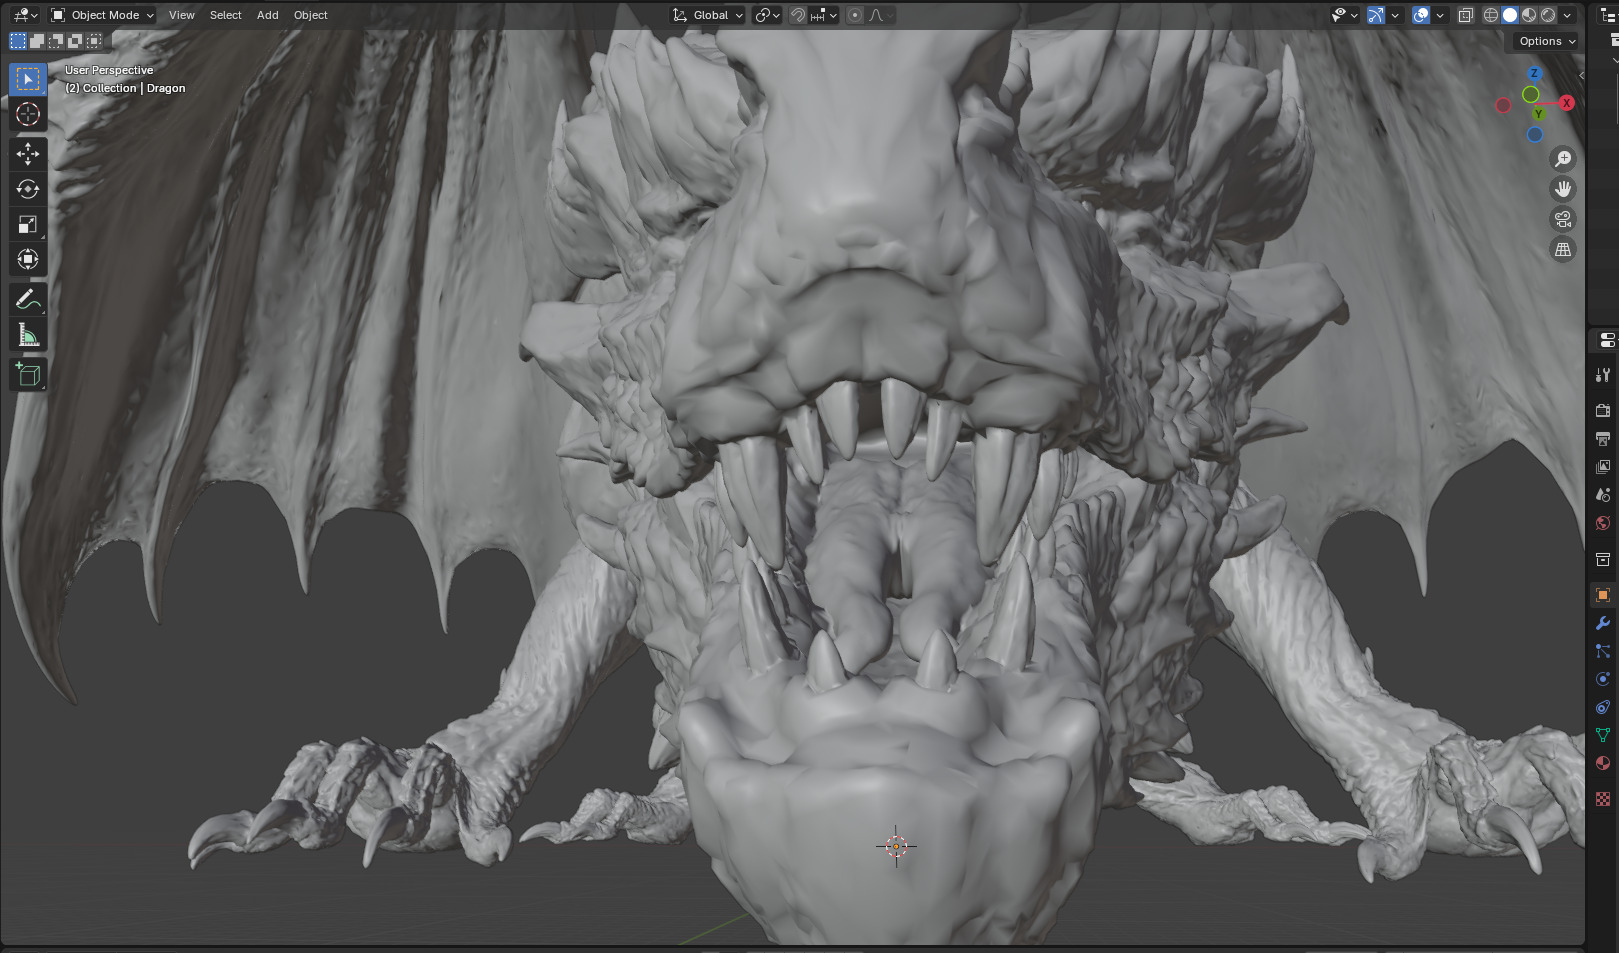Expand the shading options dropdown arrow

1568,15
